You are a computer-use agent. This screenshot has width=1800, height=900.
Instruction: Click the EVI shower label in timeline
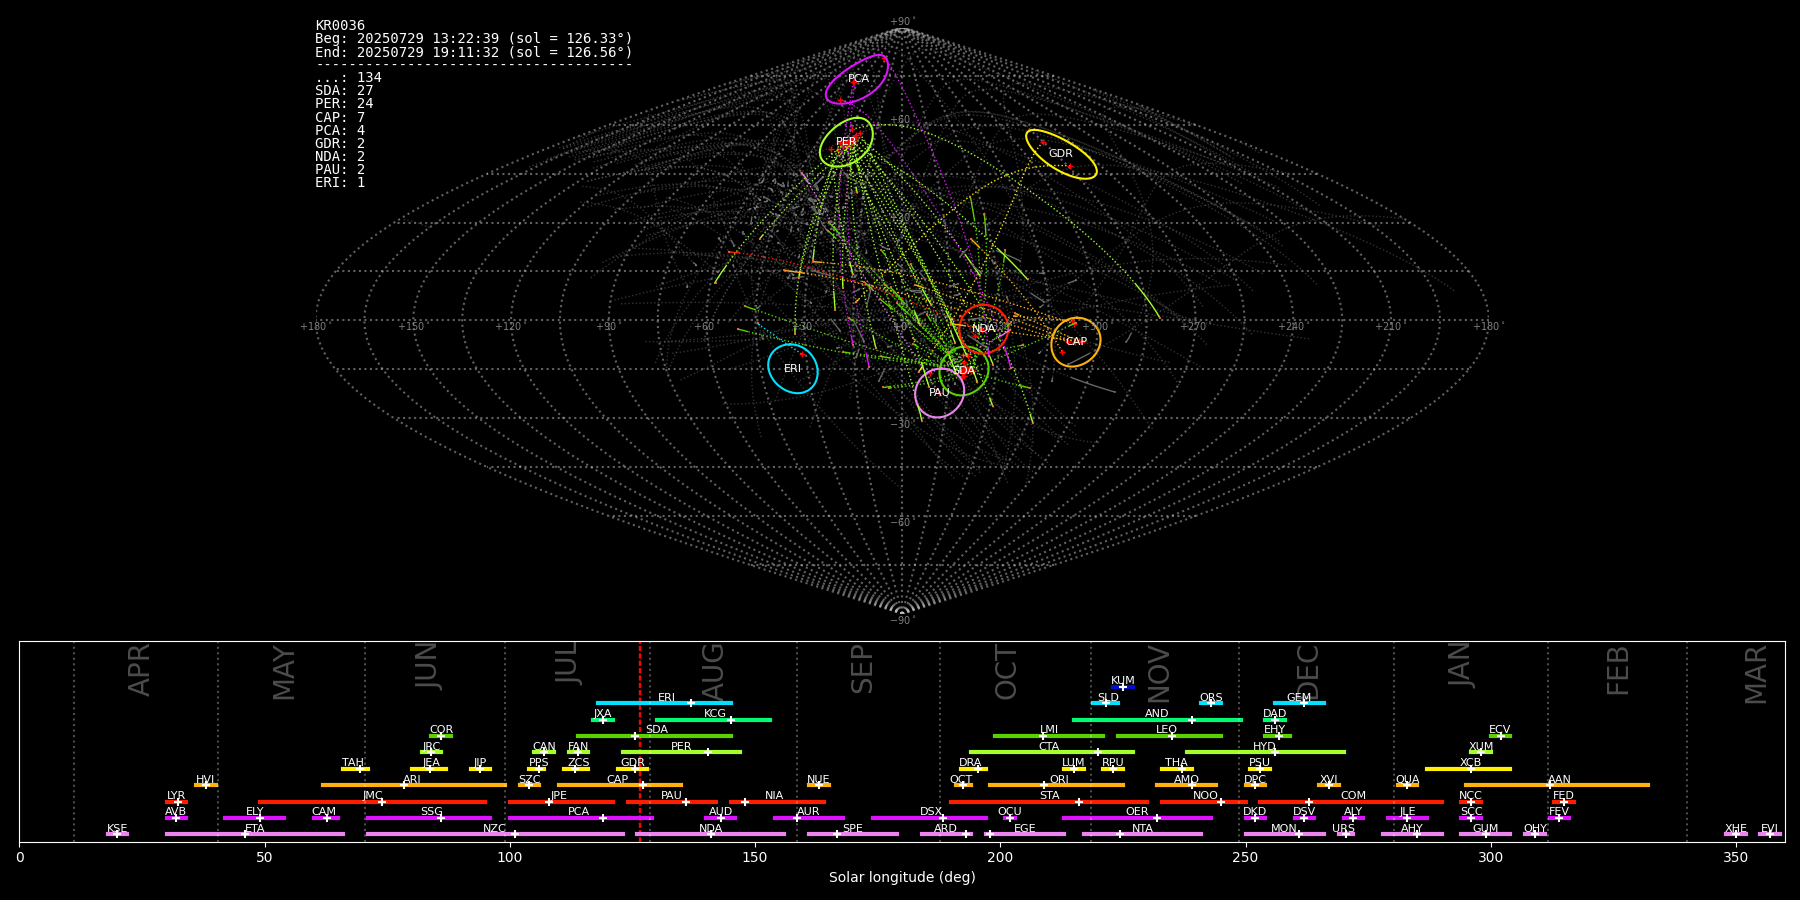(x=1769, y=829)
